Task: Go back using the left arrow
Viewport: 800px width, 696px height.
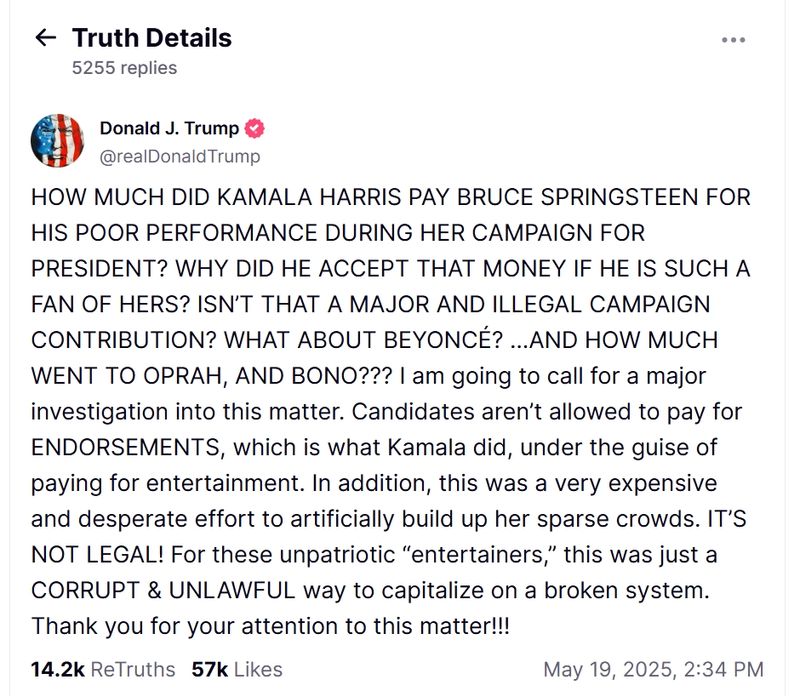Action: click(x=45, y=39)
